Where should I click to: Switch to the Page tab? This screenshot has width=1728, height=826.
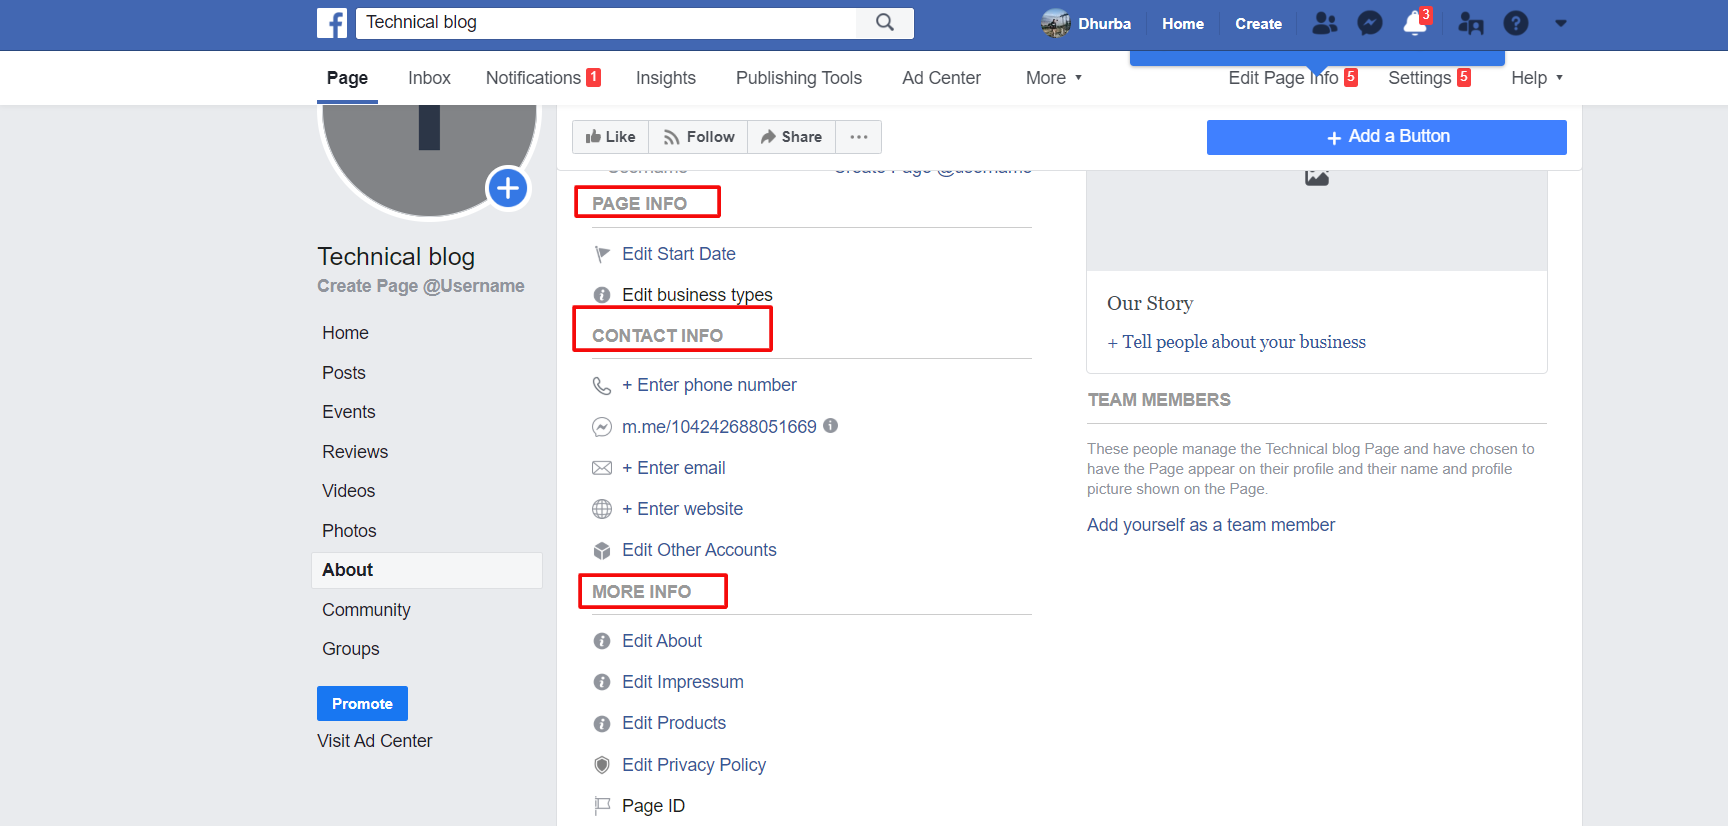347,78
